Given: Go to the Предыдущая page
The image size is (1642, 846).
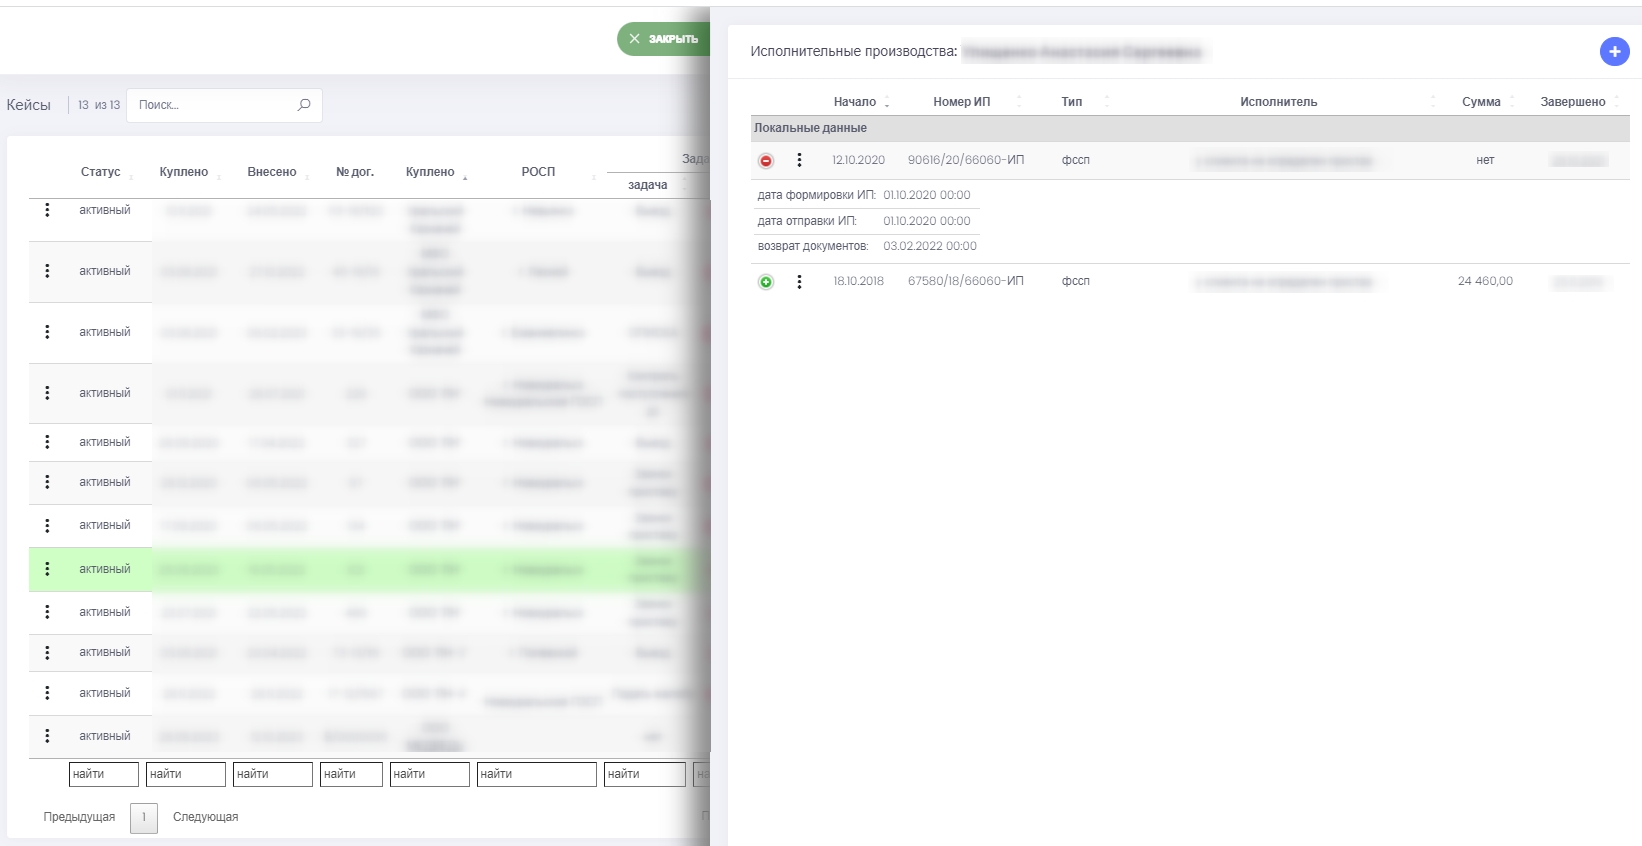Looking at the screenshot, I should pos(79,817).
